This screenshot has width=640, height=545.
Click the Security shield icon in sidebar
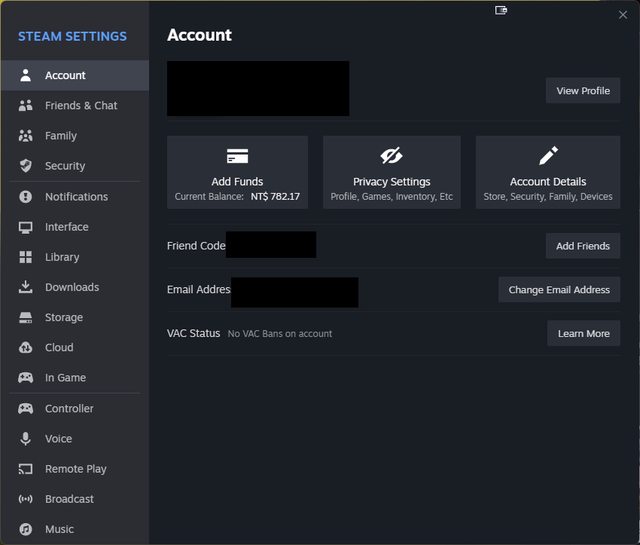tap(26, 166)
